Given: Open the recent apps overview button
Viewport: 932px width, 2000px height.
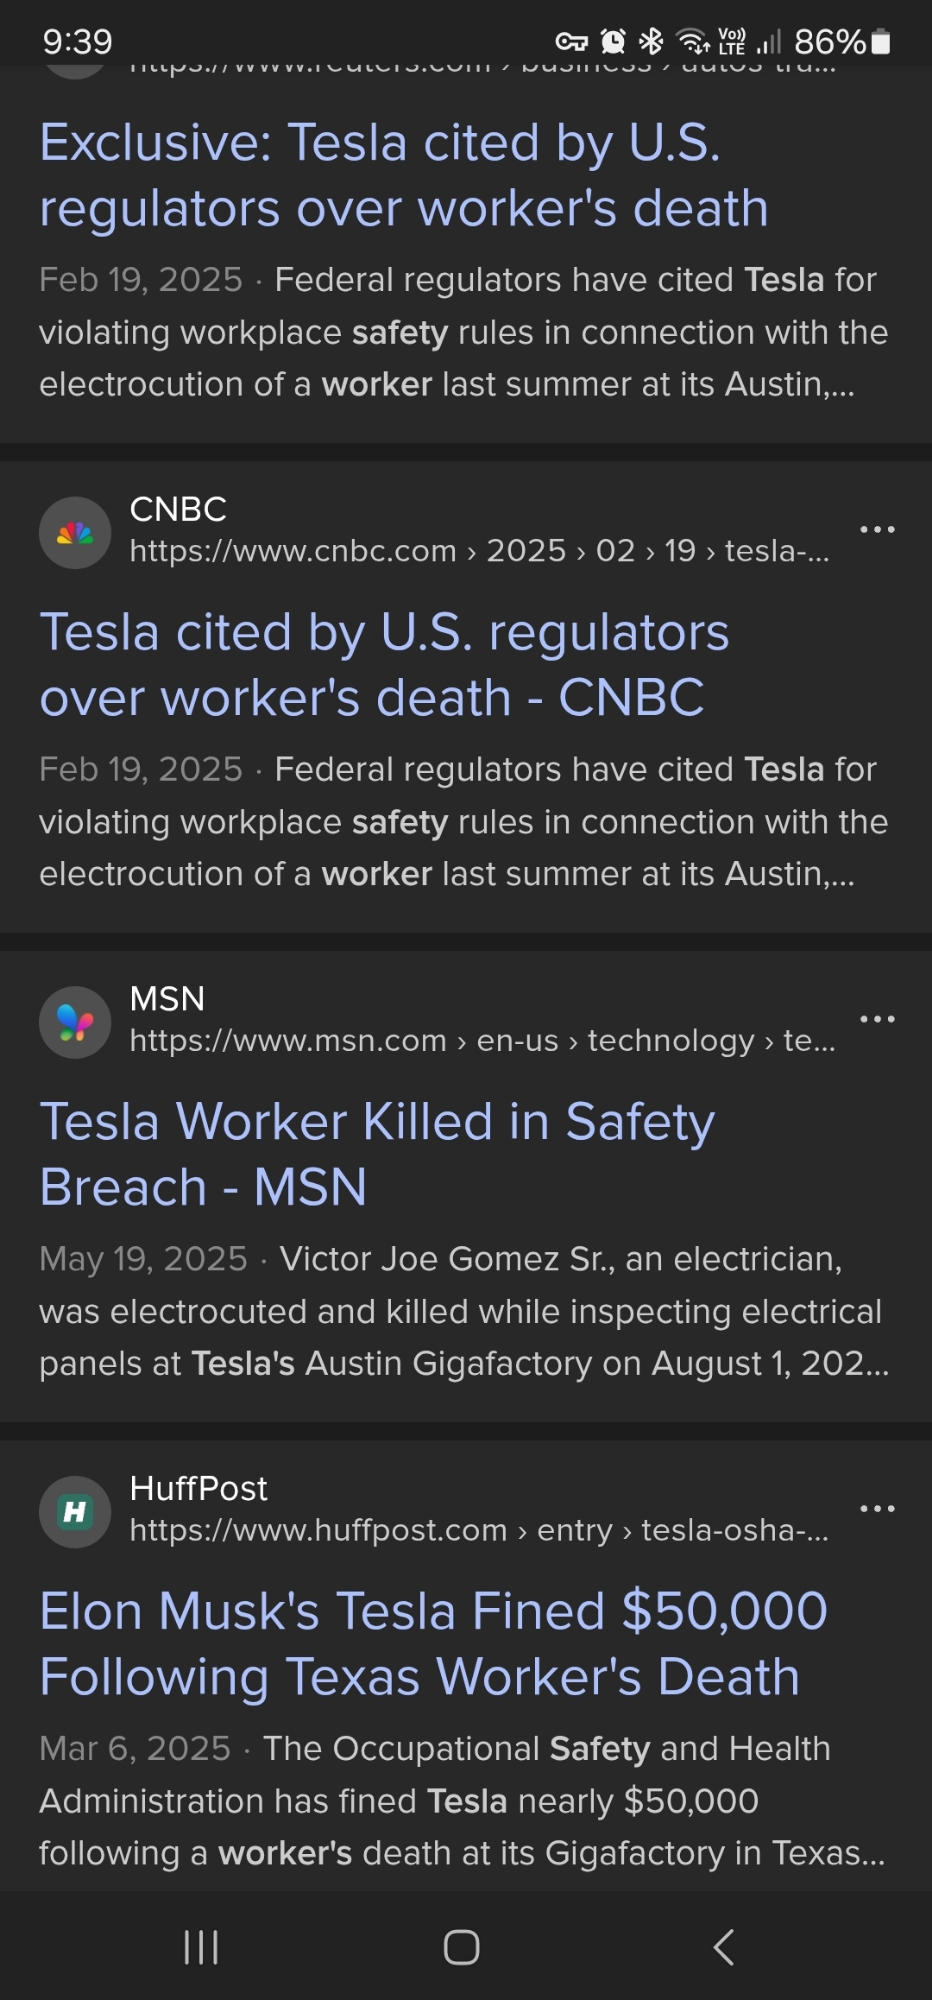Looking at the screenshot, I should tap(201, 1947).
